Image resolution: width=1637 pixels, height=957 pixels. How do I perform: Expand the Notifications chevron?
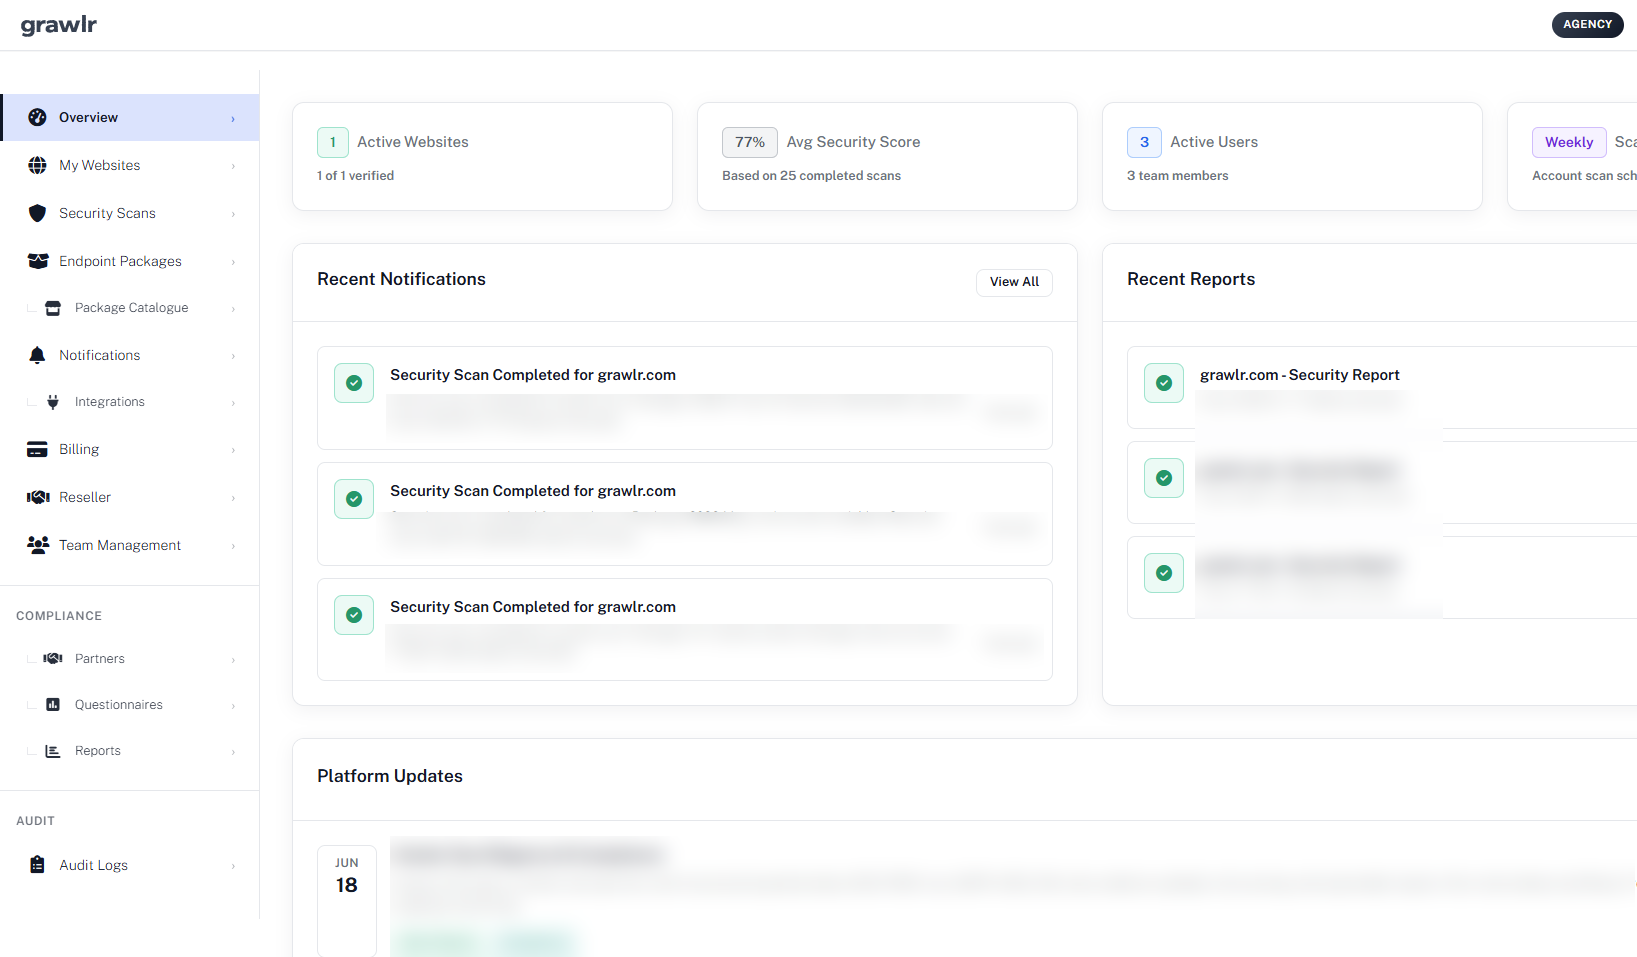pyautogui.click(x=233, y=356)
